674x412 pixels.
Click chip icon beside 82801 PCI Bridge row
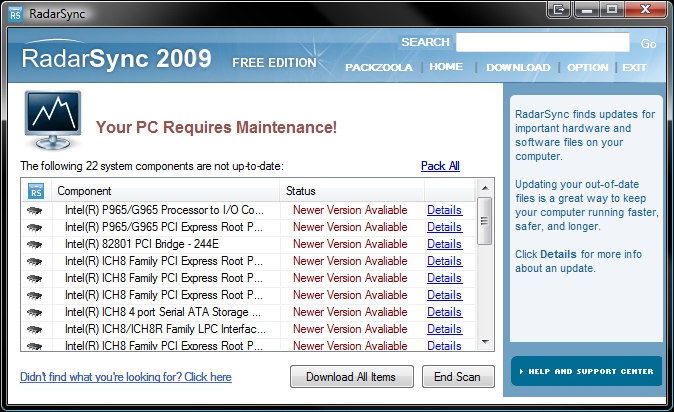pos(34,244)
